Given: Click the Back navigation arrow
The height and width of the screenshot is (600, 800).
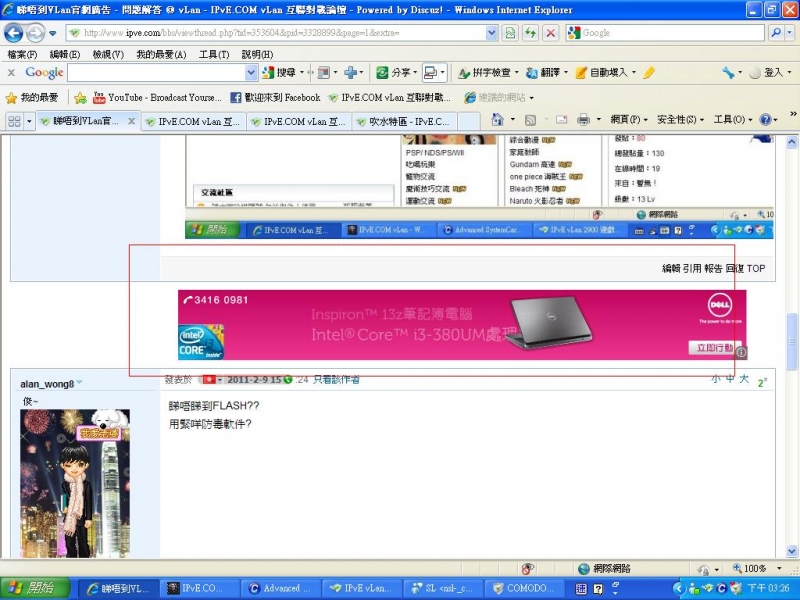Looking at the screenshot, I should 13,33.
